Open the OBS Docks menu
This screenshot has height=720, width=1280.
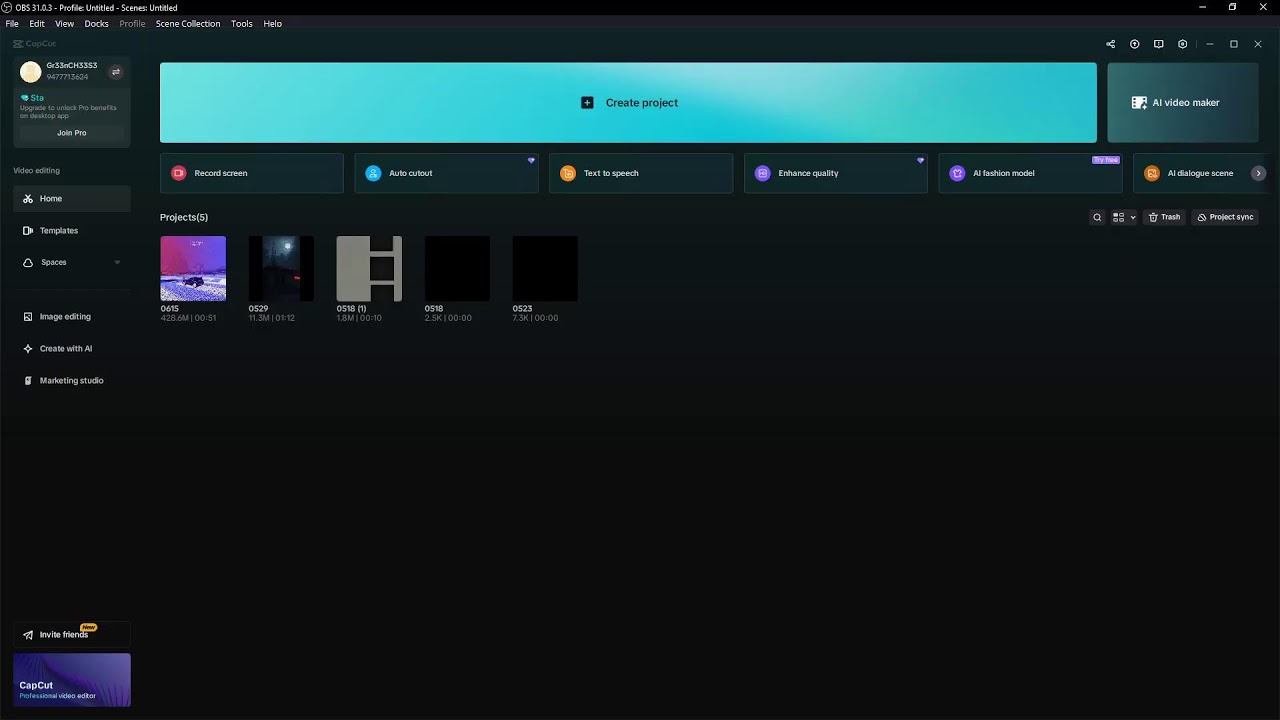pyautogui.click(x=96, y=23)
